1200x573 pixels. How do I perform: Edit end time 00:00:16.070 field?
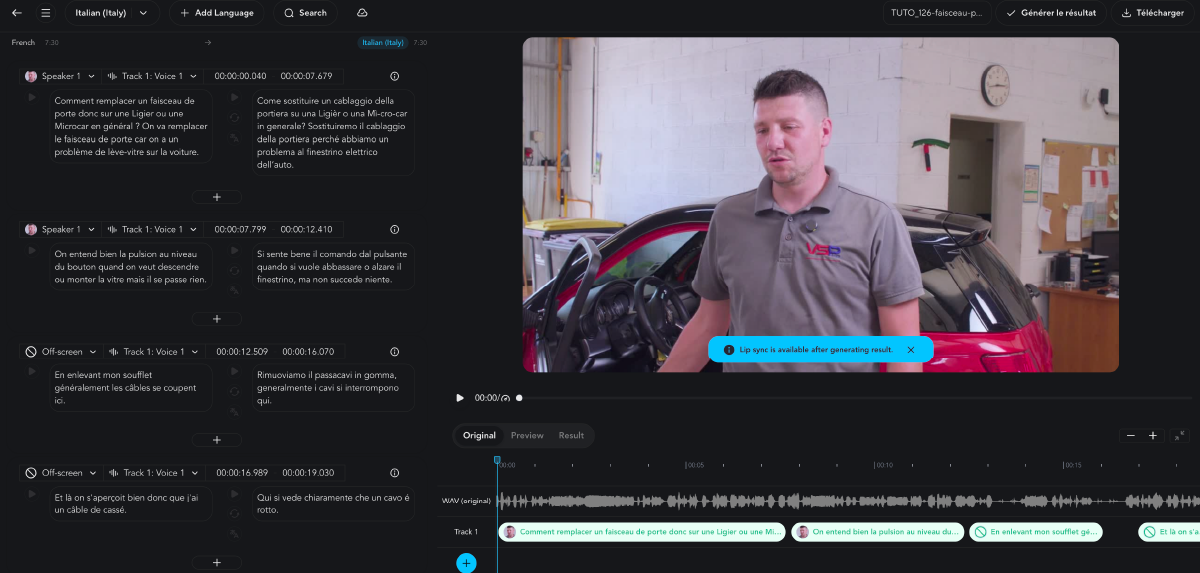pos(307,352)
